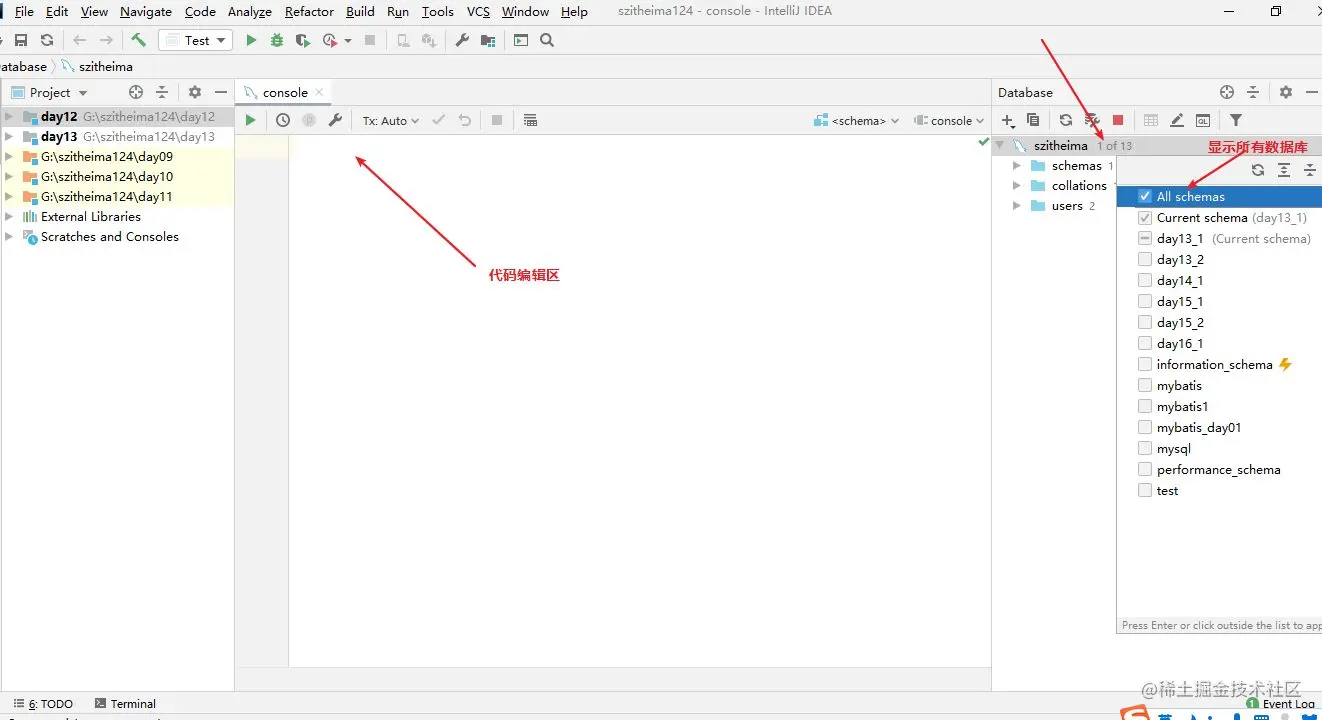Click the pencil edit source icon
Screen dimensions: 1322x720
click(1177, 120)
